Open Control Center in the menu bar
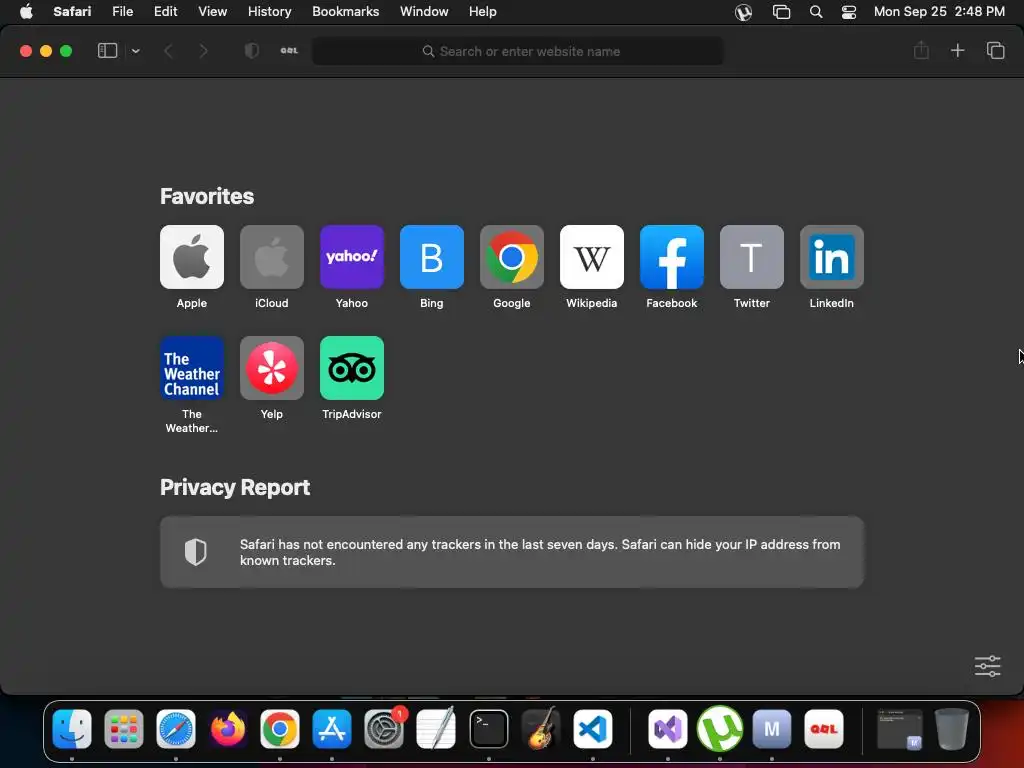 [x=848, y=12]
